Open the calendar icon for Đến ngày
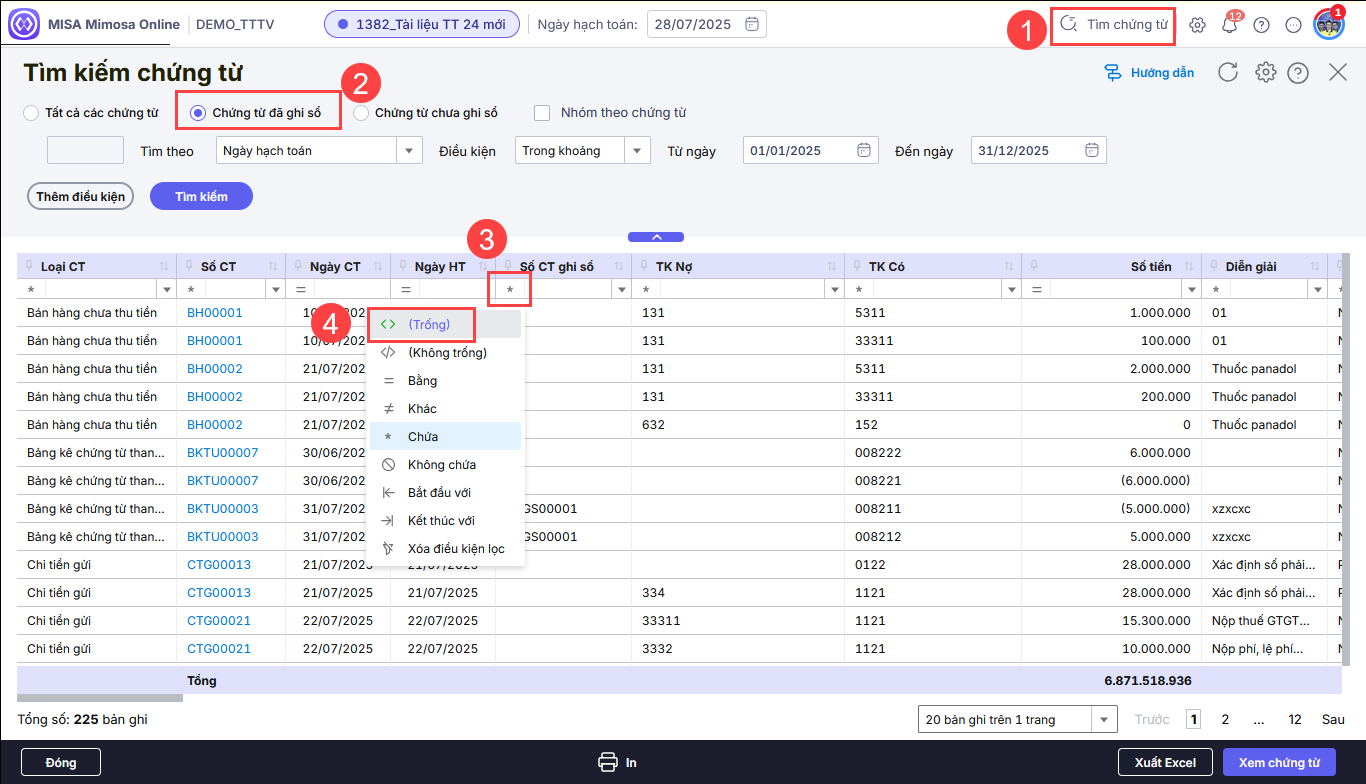 (1091, 150)
